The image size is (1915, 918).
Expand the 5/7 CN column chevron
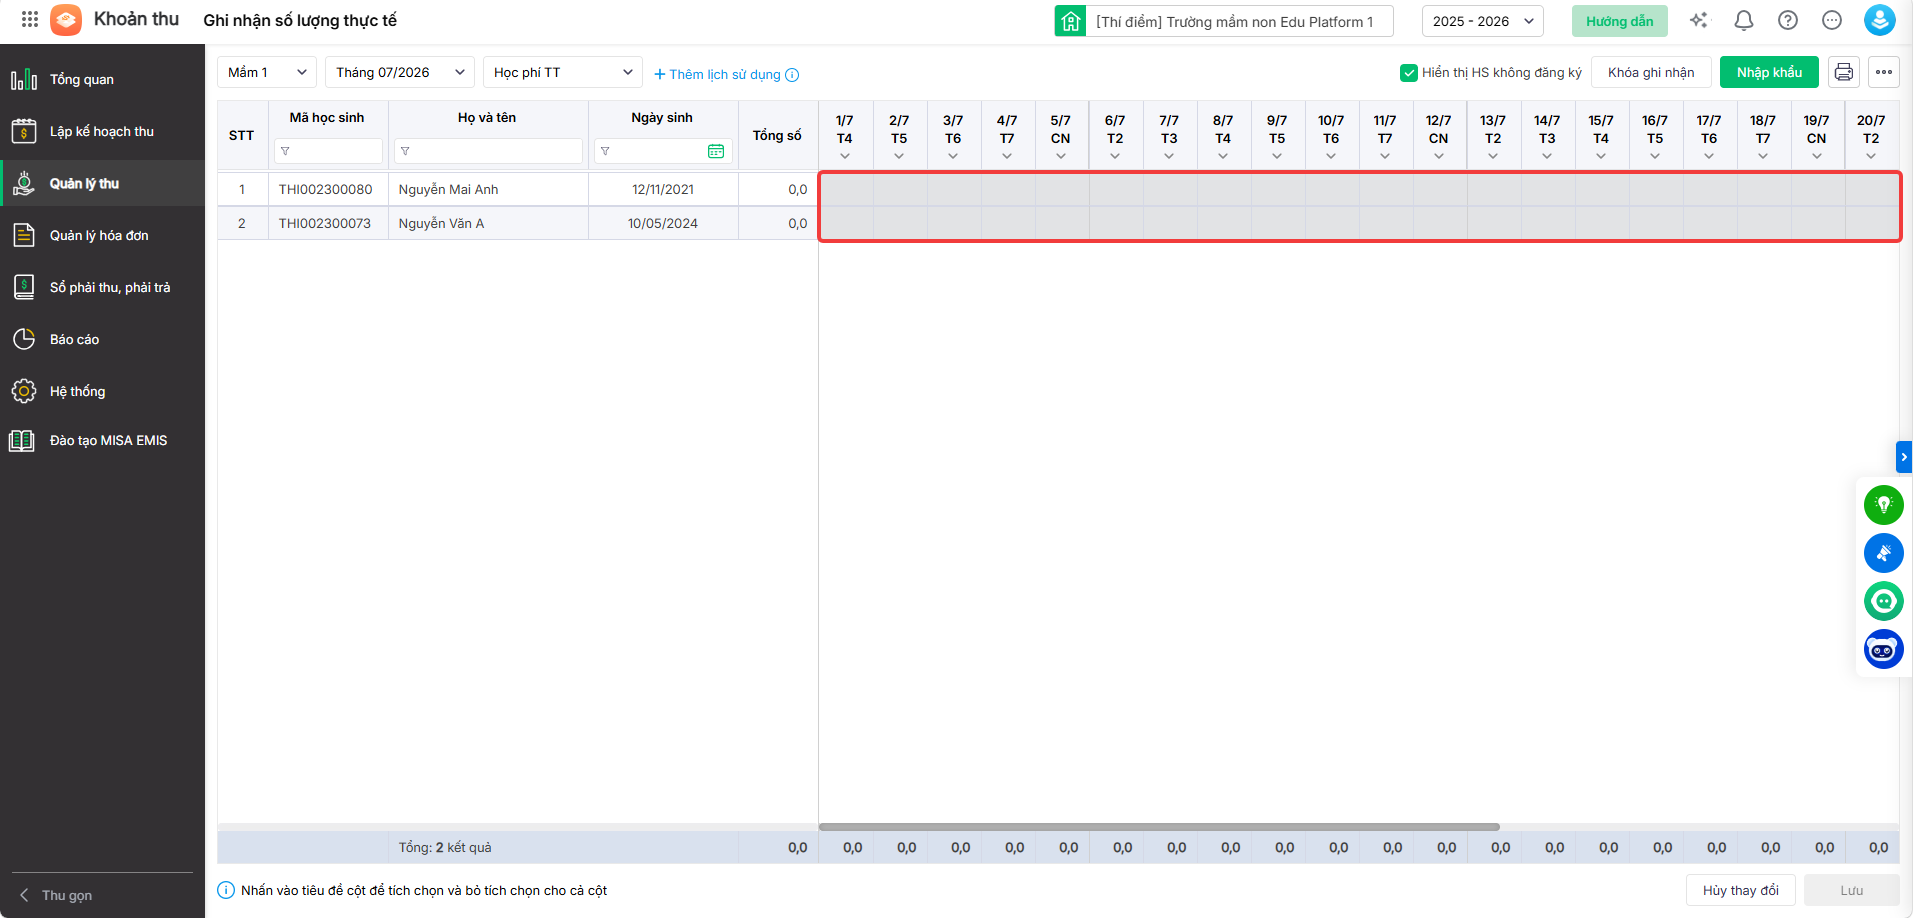(x=1061, y=156)
